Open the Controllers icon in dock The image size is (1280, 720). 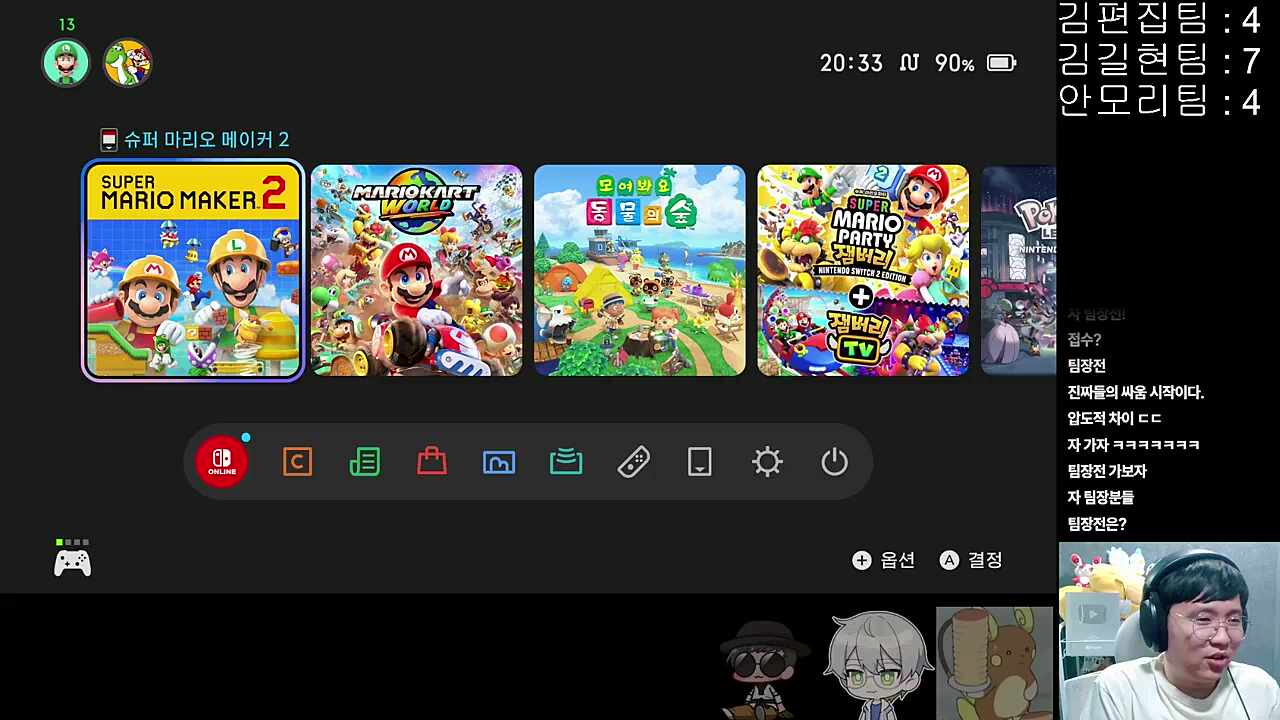(633, 462)
